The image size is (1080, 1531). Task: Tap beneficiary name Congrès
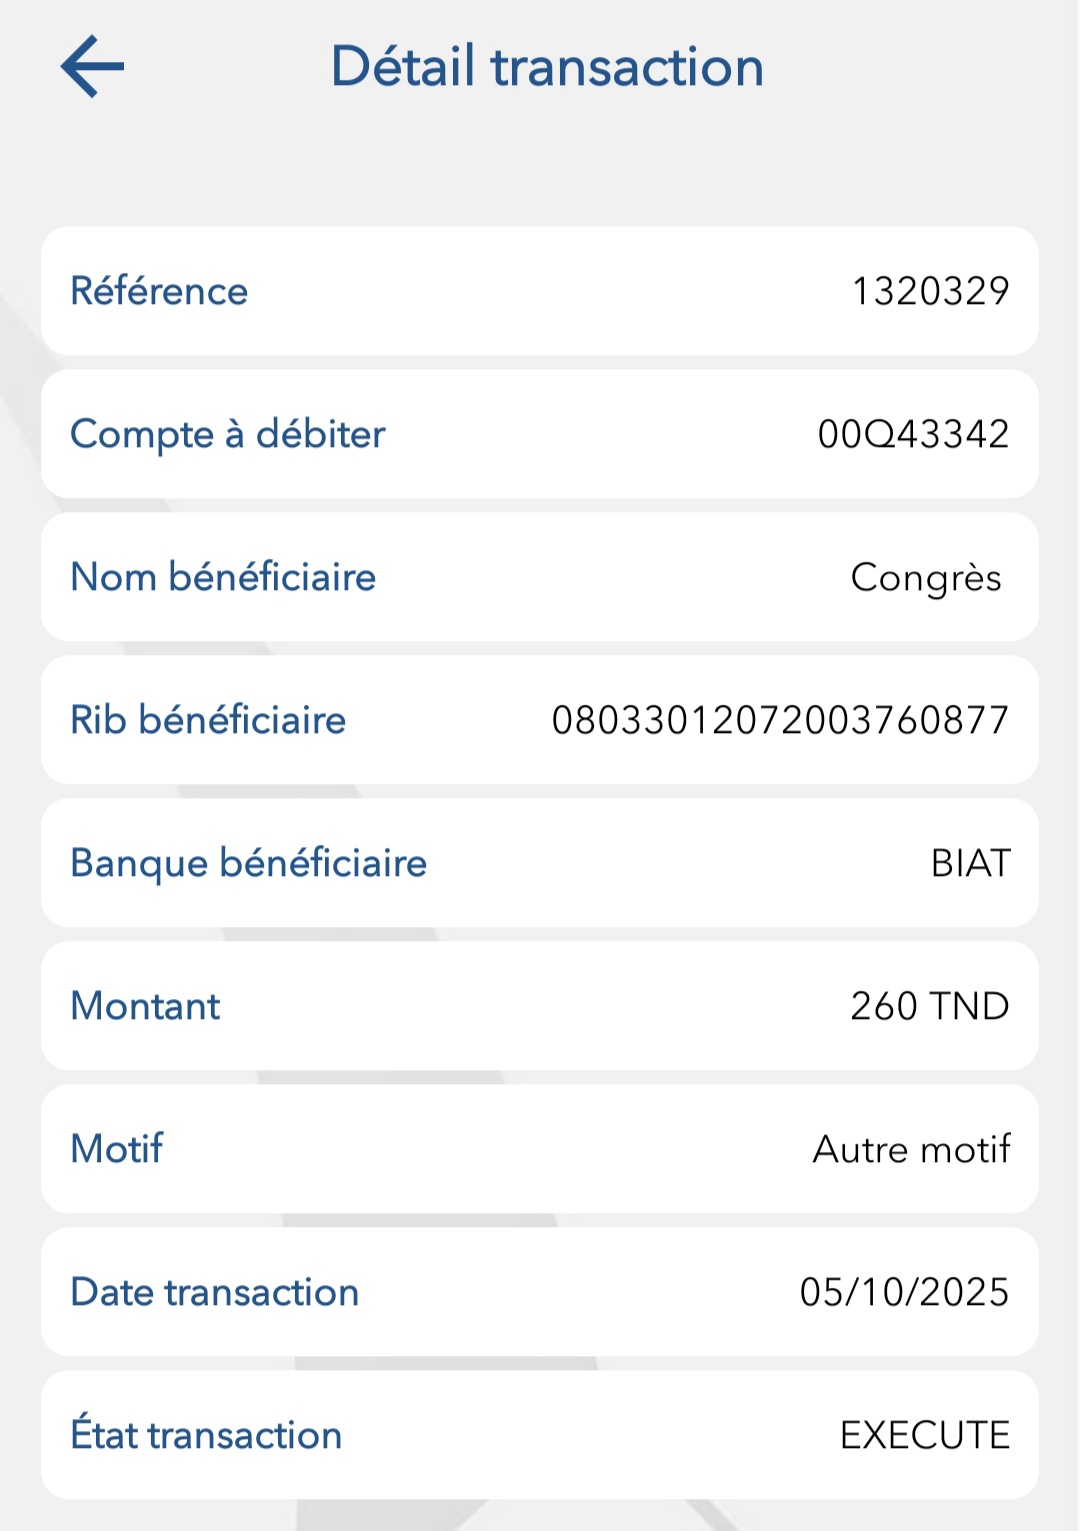coord(926,578)
